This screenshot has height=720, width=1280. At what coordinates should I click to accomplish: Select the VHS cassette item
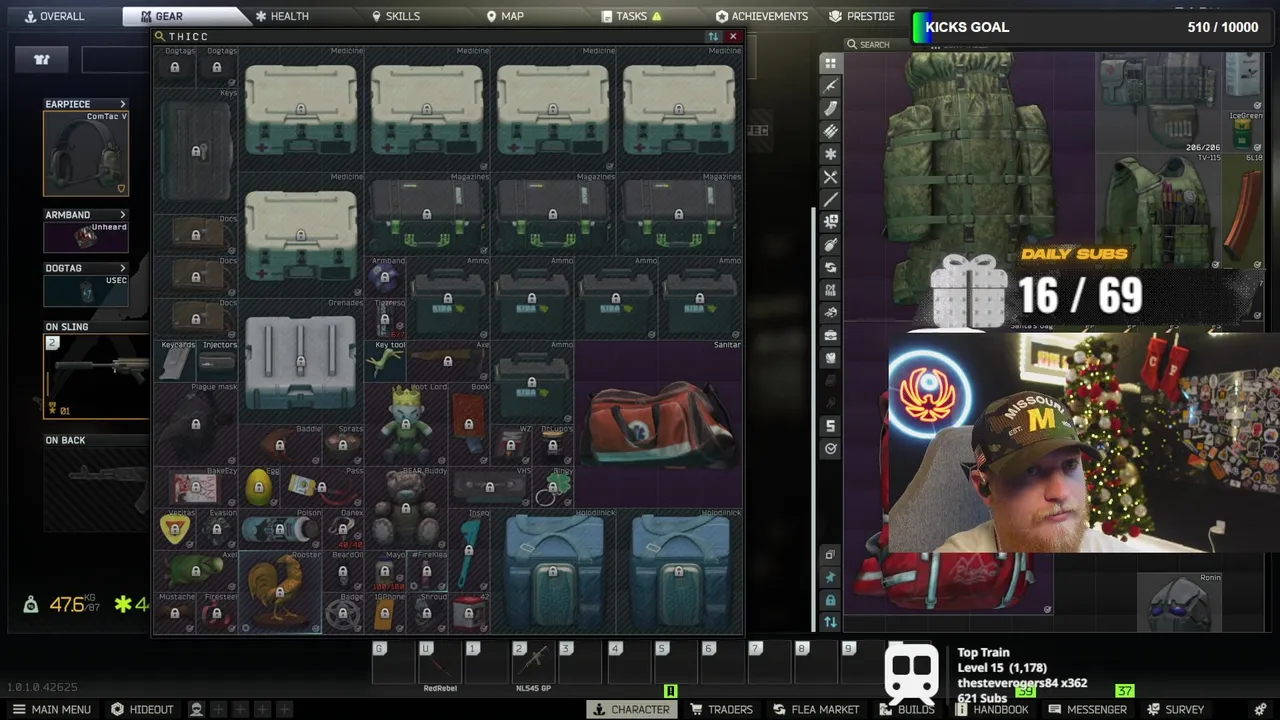(x=490, y=487)
